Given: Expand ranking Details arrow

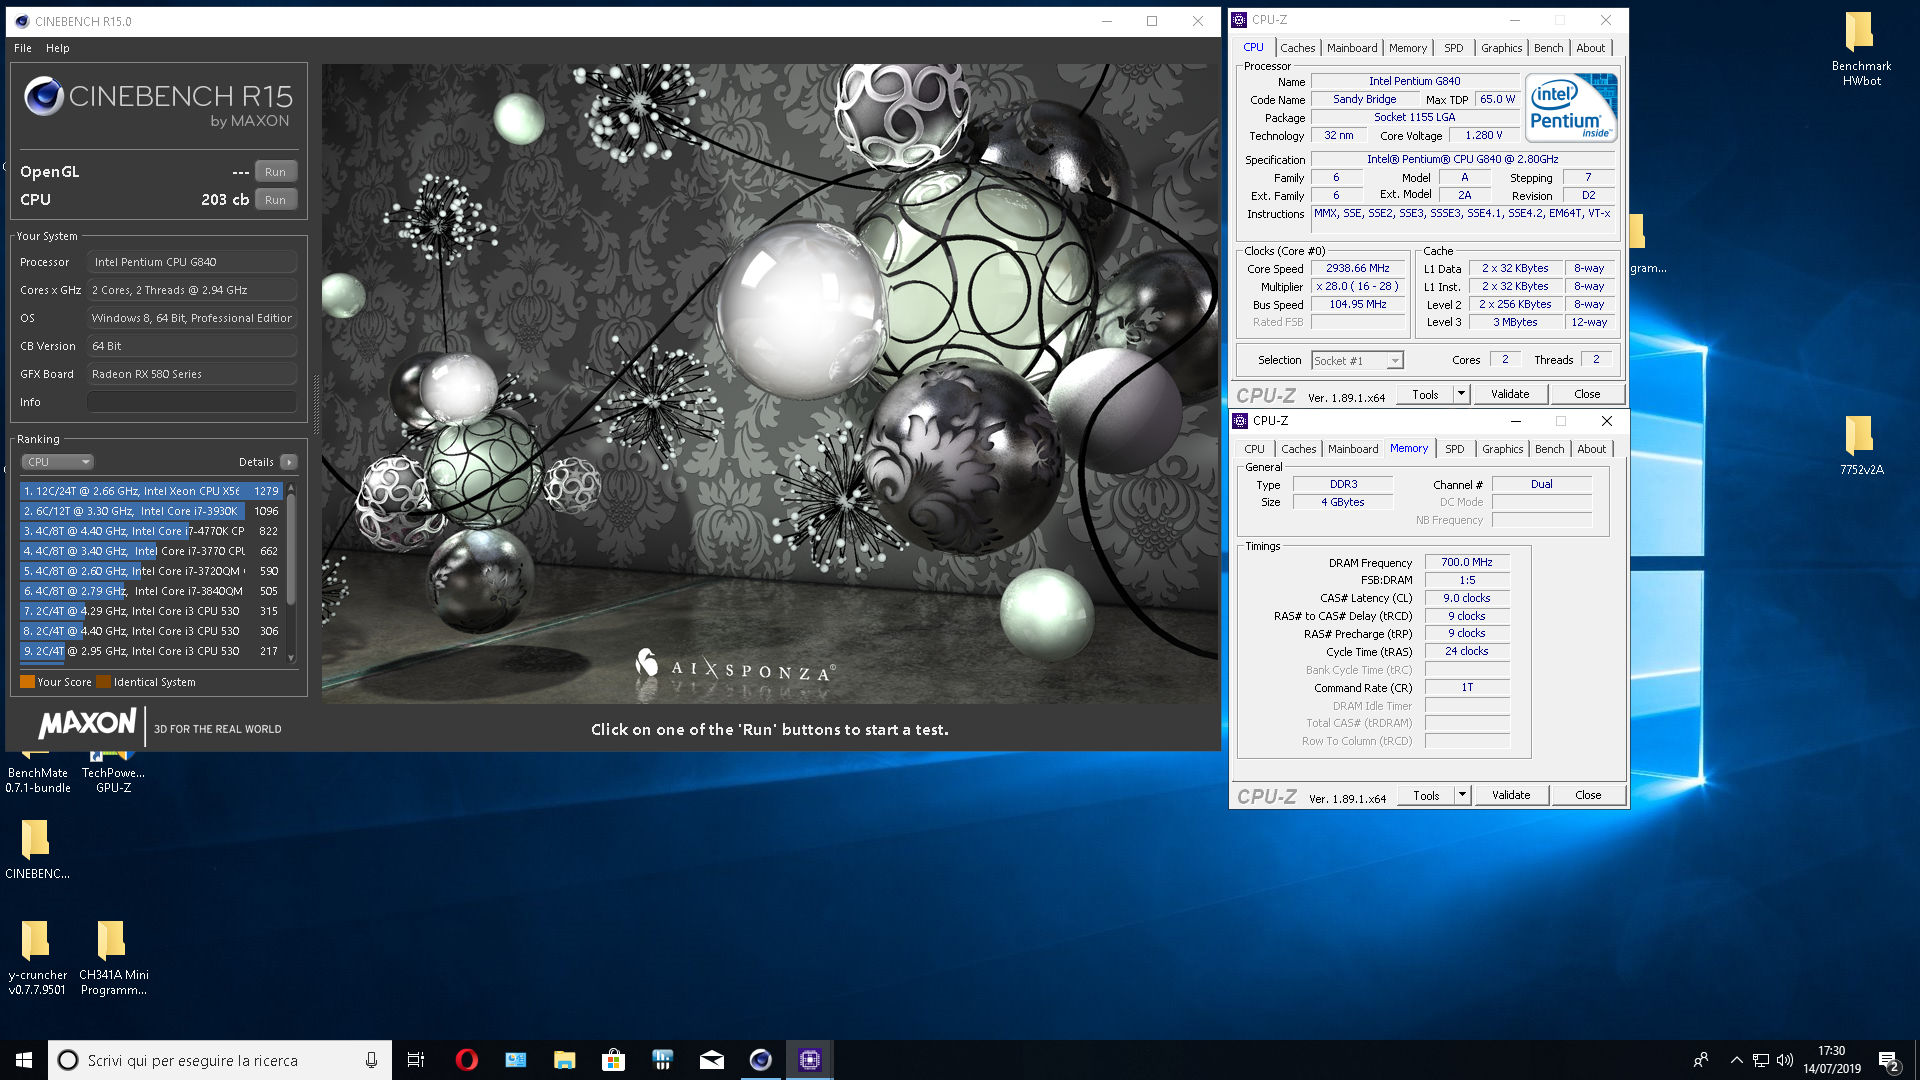Looking at the screenshot, I should 289,462.
